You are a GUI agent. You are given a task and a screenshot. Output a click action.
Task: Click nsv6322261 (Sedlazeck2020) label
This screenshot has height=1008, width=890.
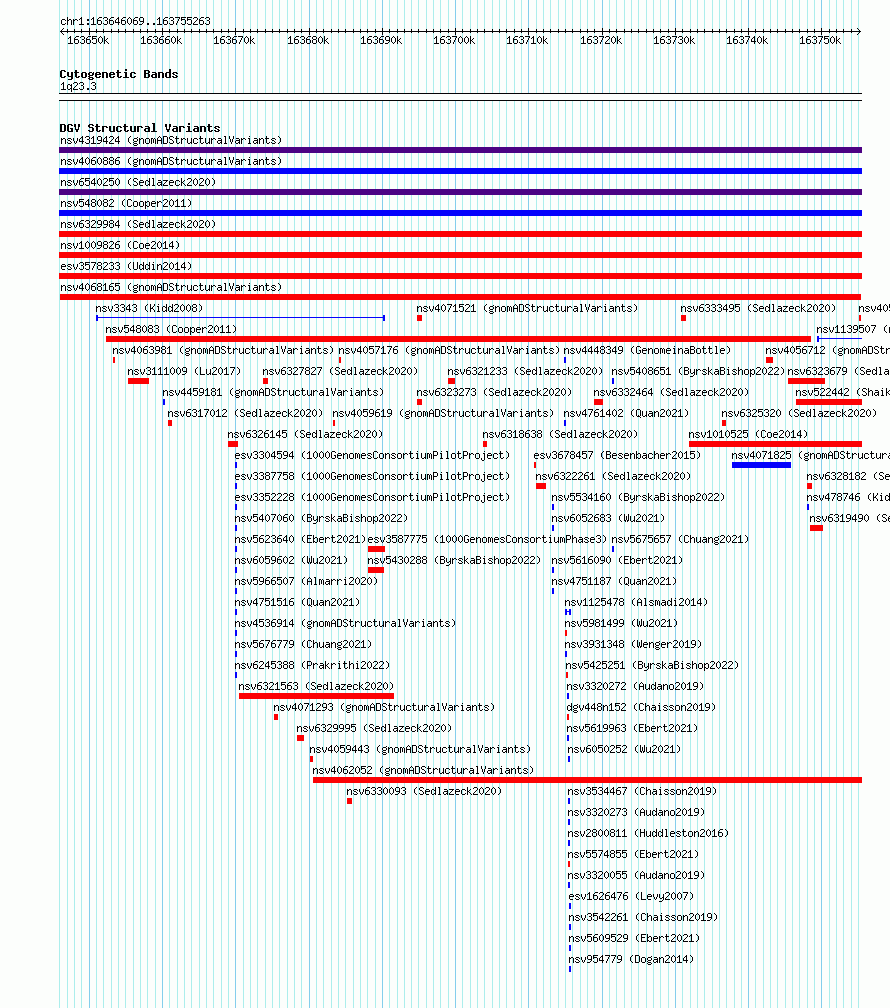tap(613, 476)
